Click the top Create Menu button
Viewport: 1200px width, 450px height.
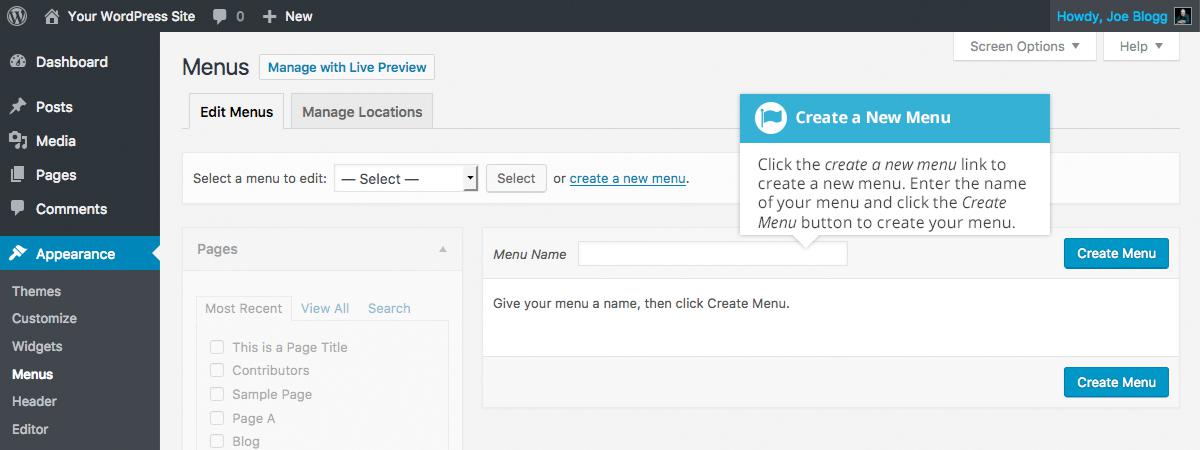coord(1116,253)
